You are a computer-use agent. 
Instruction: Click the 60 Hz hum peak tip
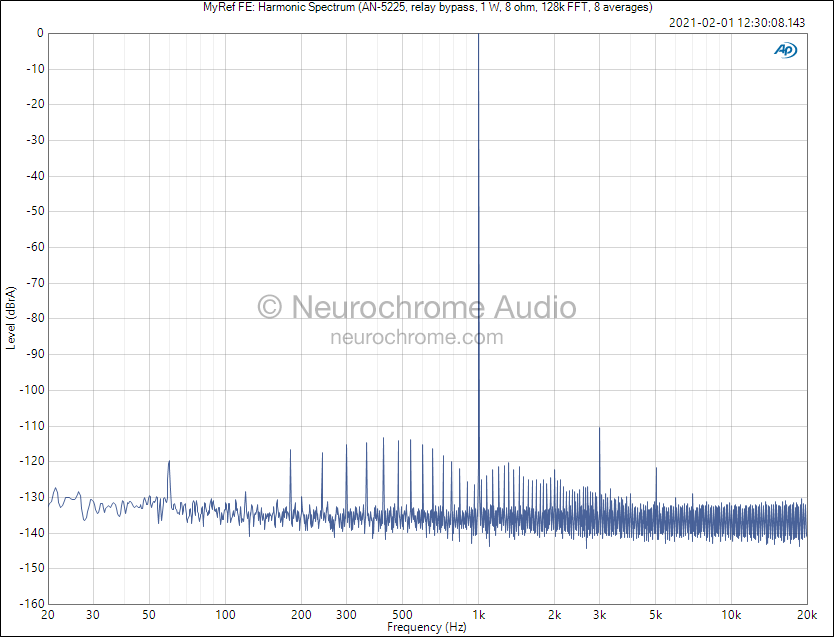click(x=169, y=461)
